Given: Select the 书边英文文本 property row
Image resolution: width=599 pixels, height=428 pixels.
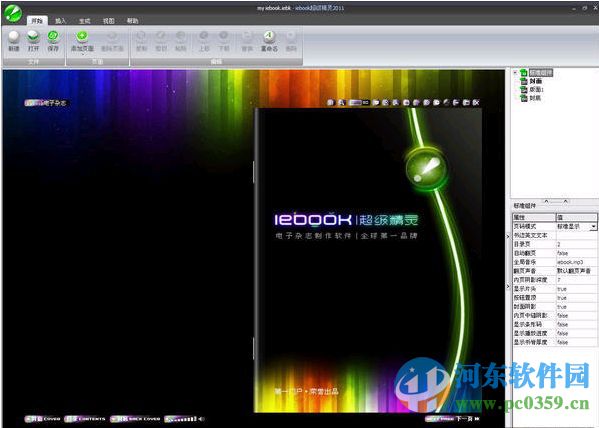Looking at the screenshot, I should pyautogui.click(x=555, y=235).
